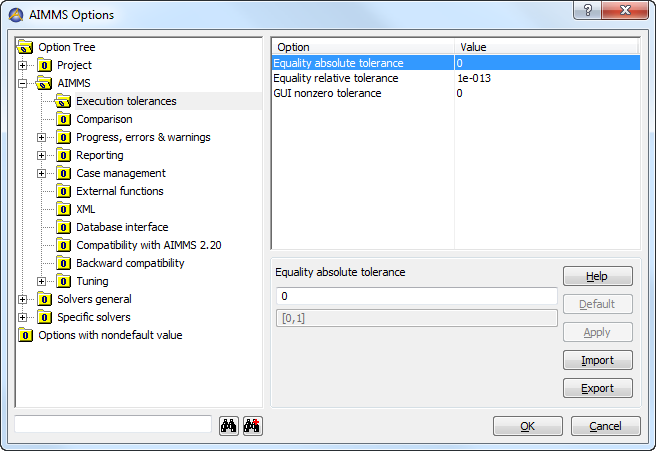Click the option search text box
Screen dimensions: 656x451
(x=113, y=424)
